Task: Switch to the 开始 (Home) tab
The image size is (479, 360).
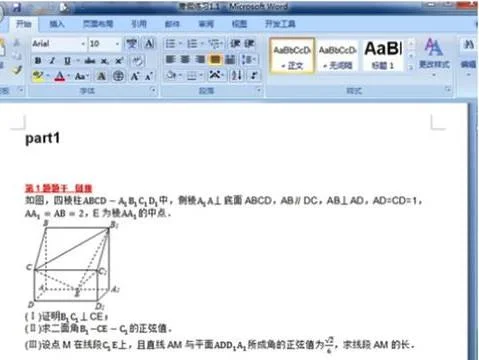Action: click(24, 24)
